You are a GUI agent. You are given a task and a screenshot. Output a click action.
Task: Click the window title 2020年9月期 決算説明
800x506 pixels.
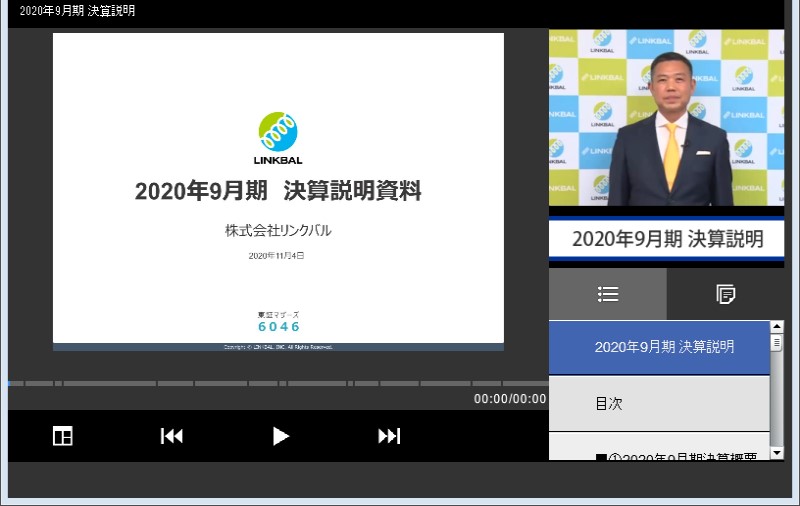(x=77, y=11)
